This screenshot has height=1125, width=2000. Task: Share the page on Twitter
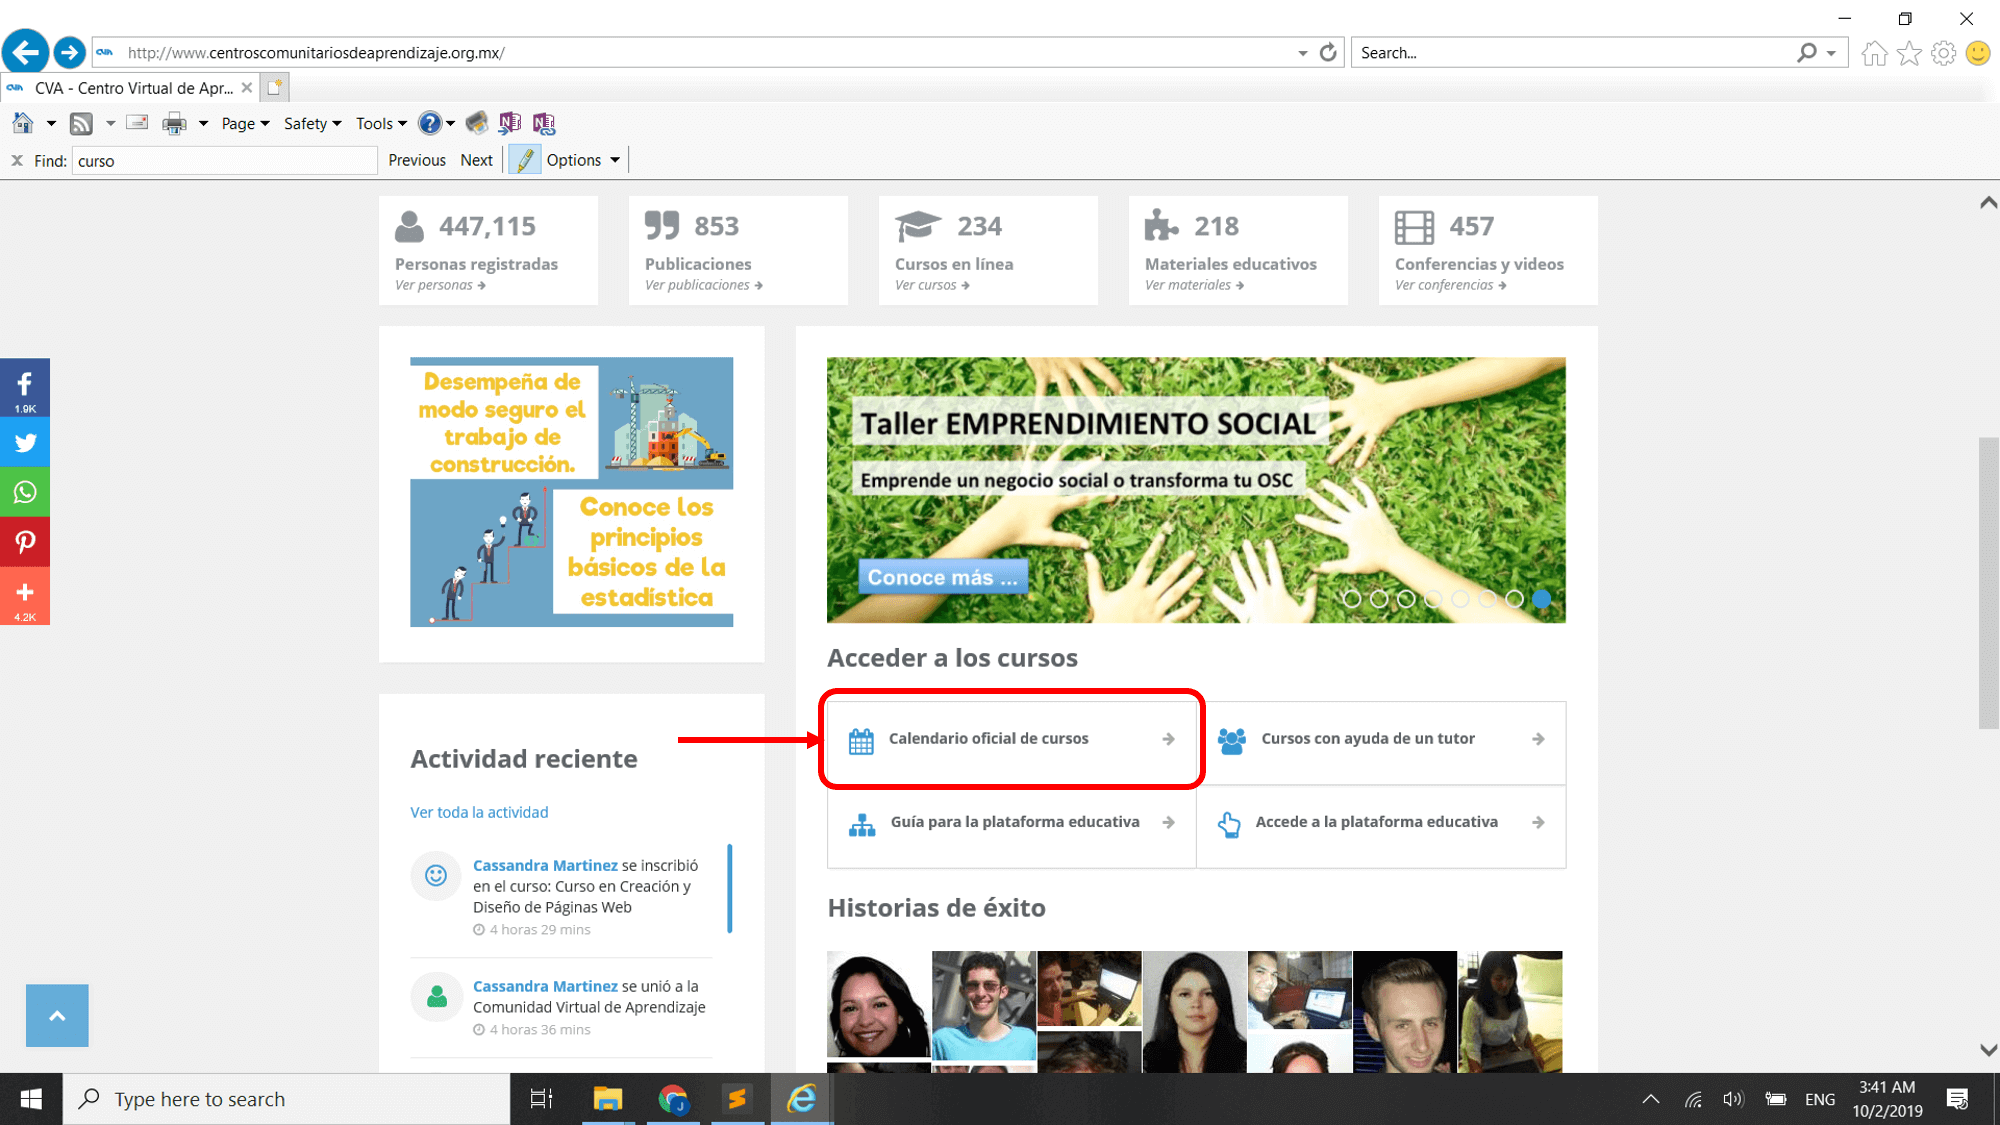pos(25,442)
